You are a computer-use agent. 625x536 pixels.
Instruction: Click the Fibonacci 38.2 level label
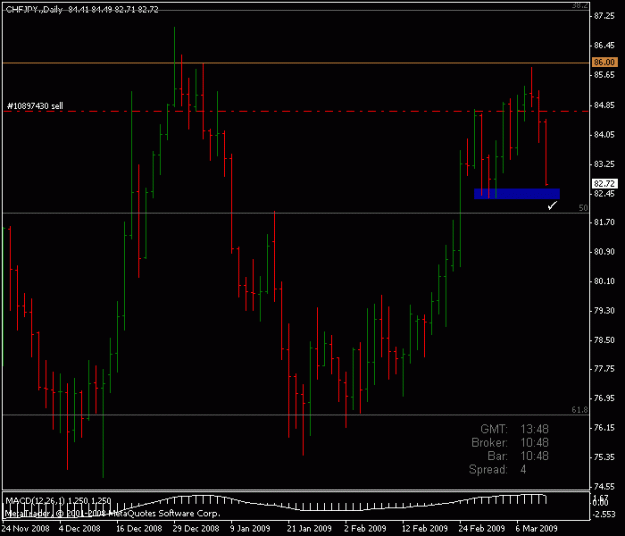point(580,5)
